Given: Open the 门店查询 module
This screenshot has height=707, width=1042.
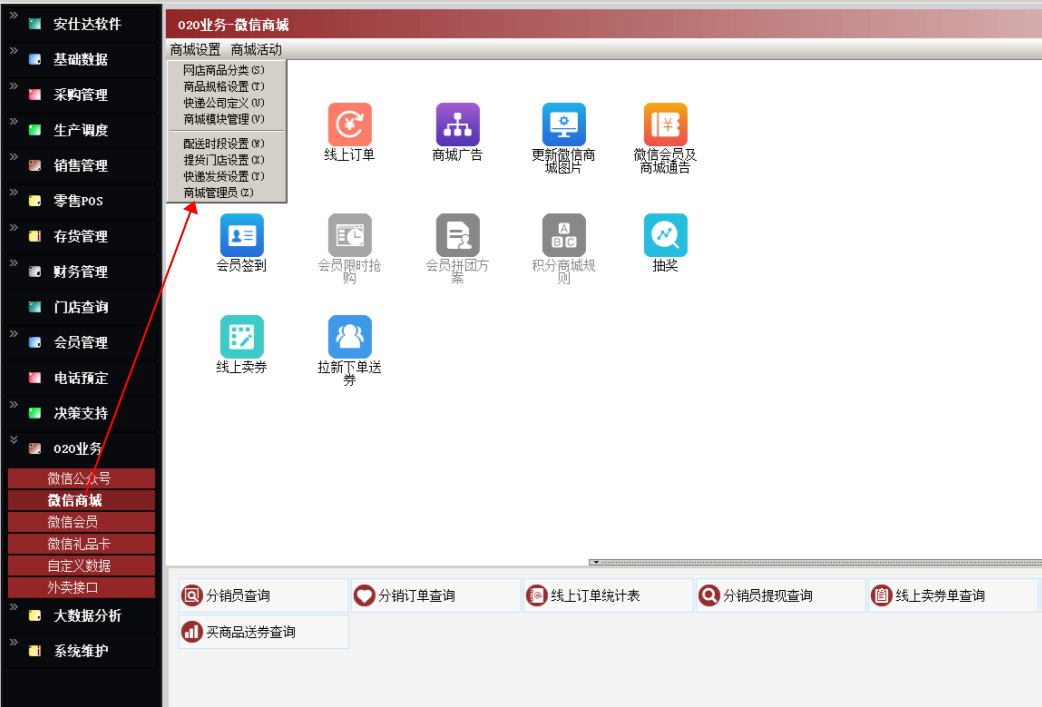Looking at the screenshot, I should 80,307.
